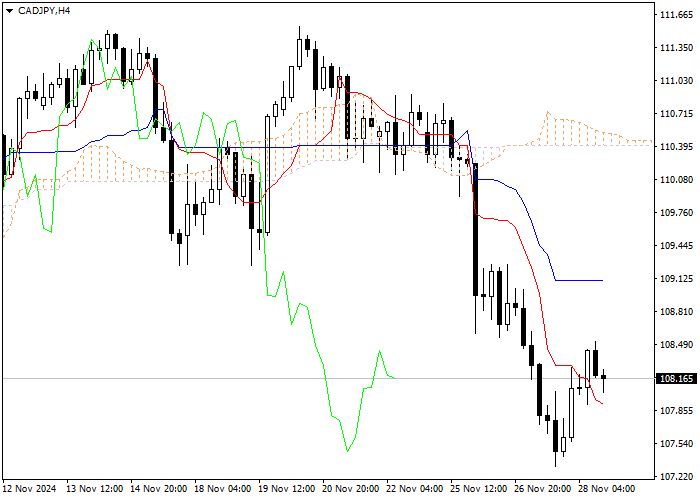Select the 22 Nov 04:00 time label

click(415, 489)
